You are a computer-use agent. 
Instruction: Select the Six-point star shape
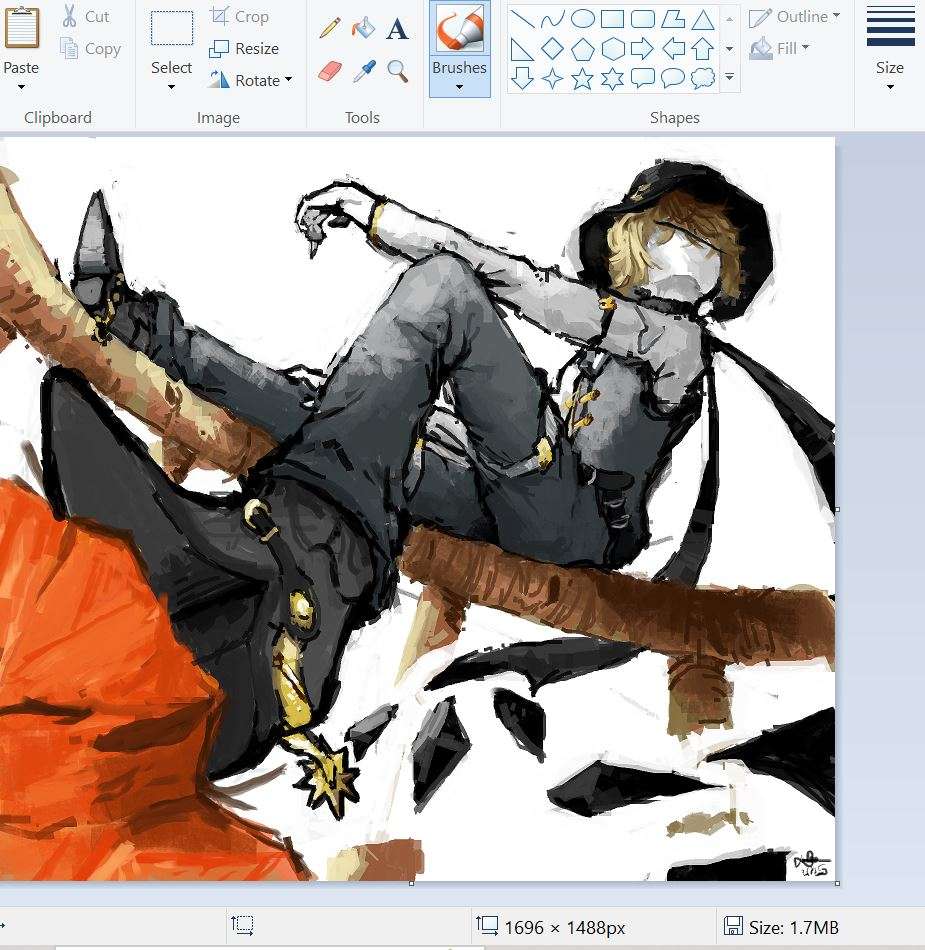point(612,78)
